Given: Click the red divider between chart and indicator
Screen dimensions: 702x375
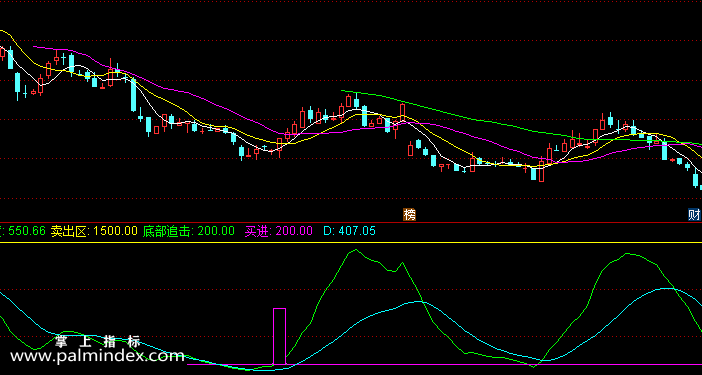Looking at the screenshot, I should coord(351,222).
